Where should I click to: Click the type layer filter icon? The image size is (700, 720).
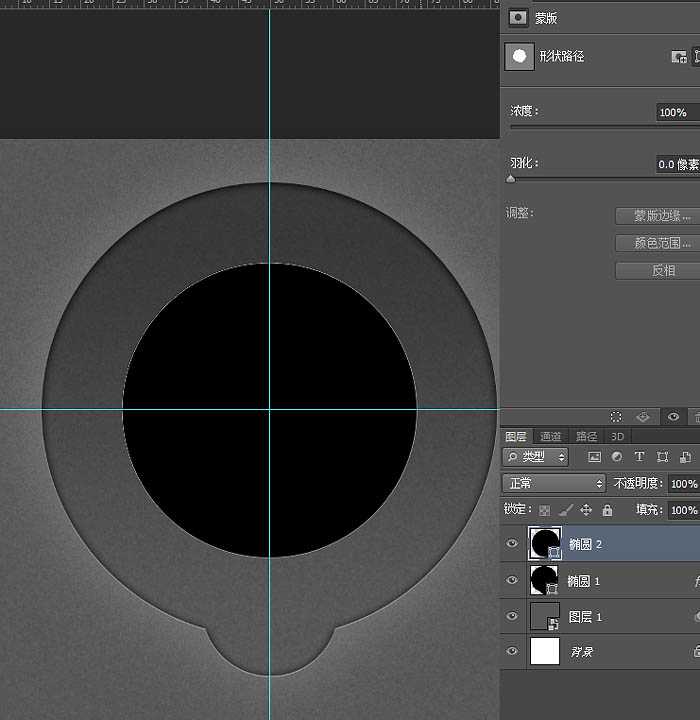pos(639,457)
